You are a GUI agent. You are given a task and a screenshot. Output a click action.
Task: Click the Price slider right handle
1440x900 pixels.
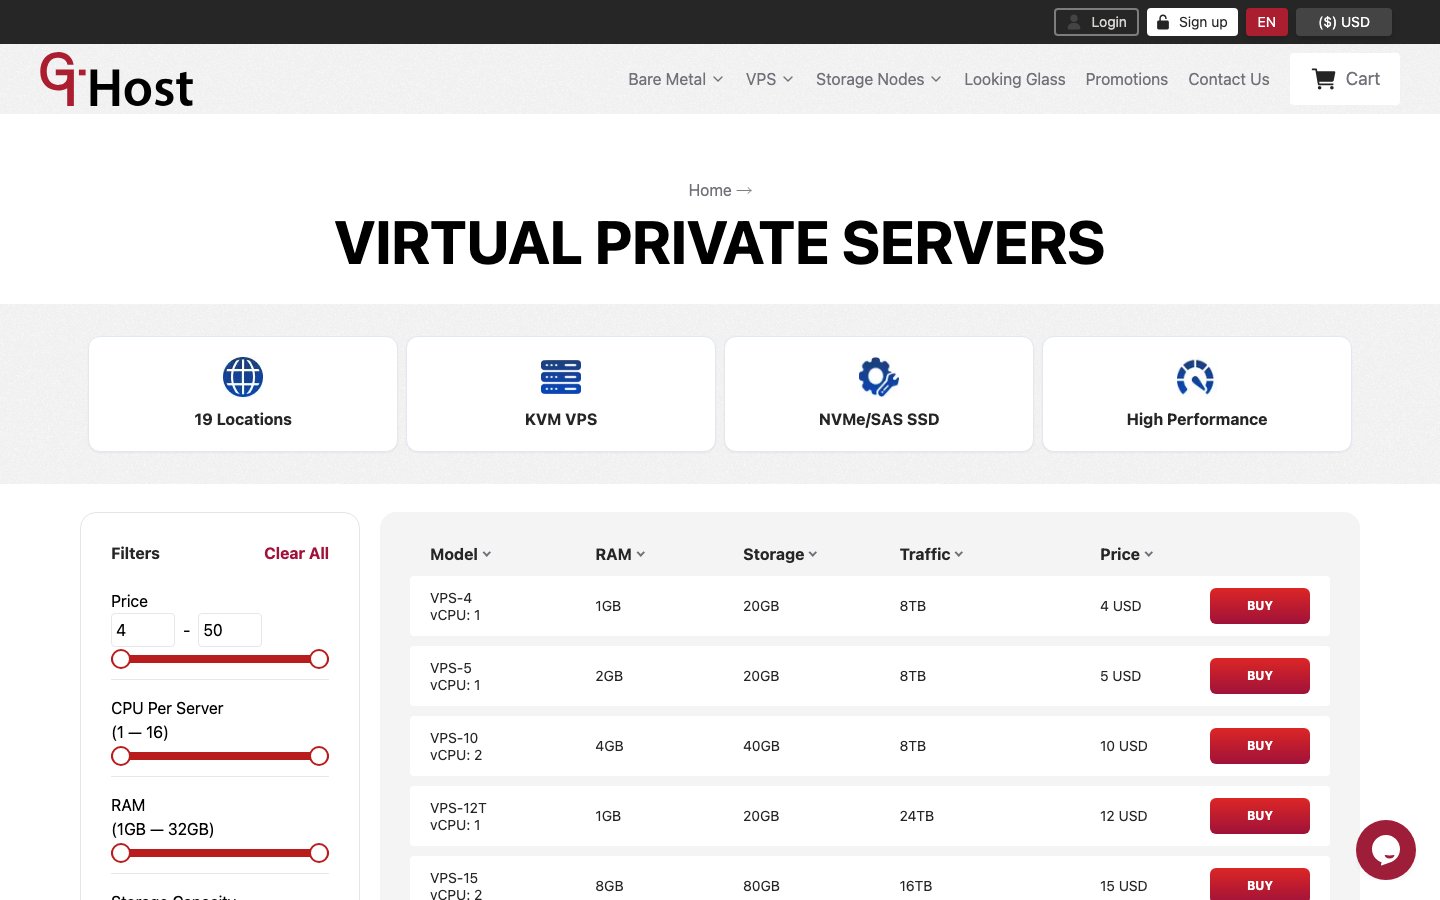[x=319, y=659]
